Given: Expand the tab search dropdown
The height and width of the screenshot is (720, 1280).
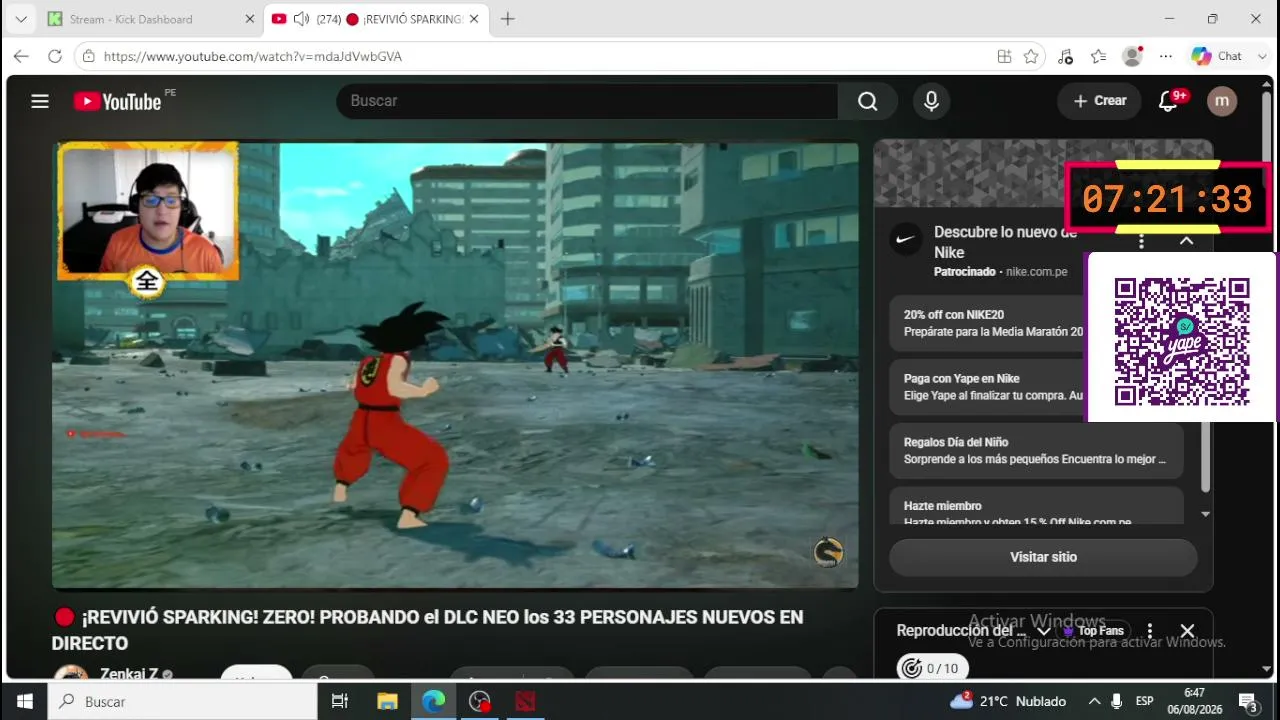Looking at the screenshot, I should [x=20, y=19].
